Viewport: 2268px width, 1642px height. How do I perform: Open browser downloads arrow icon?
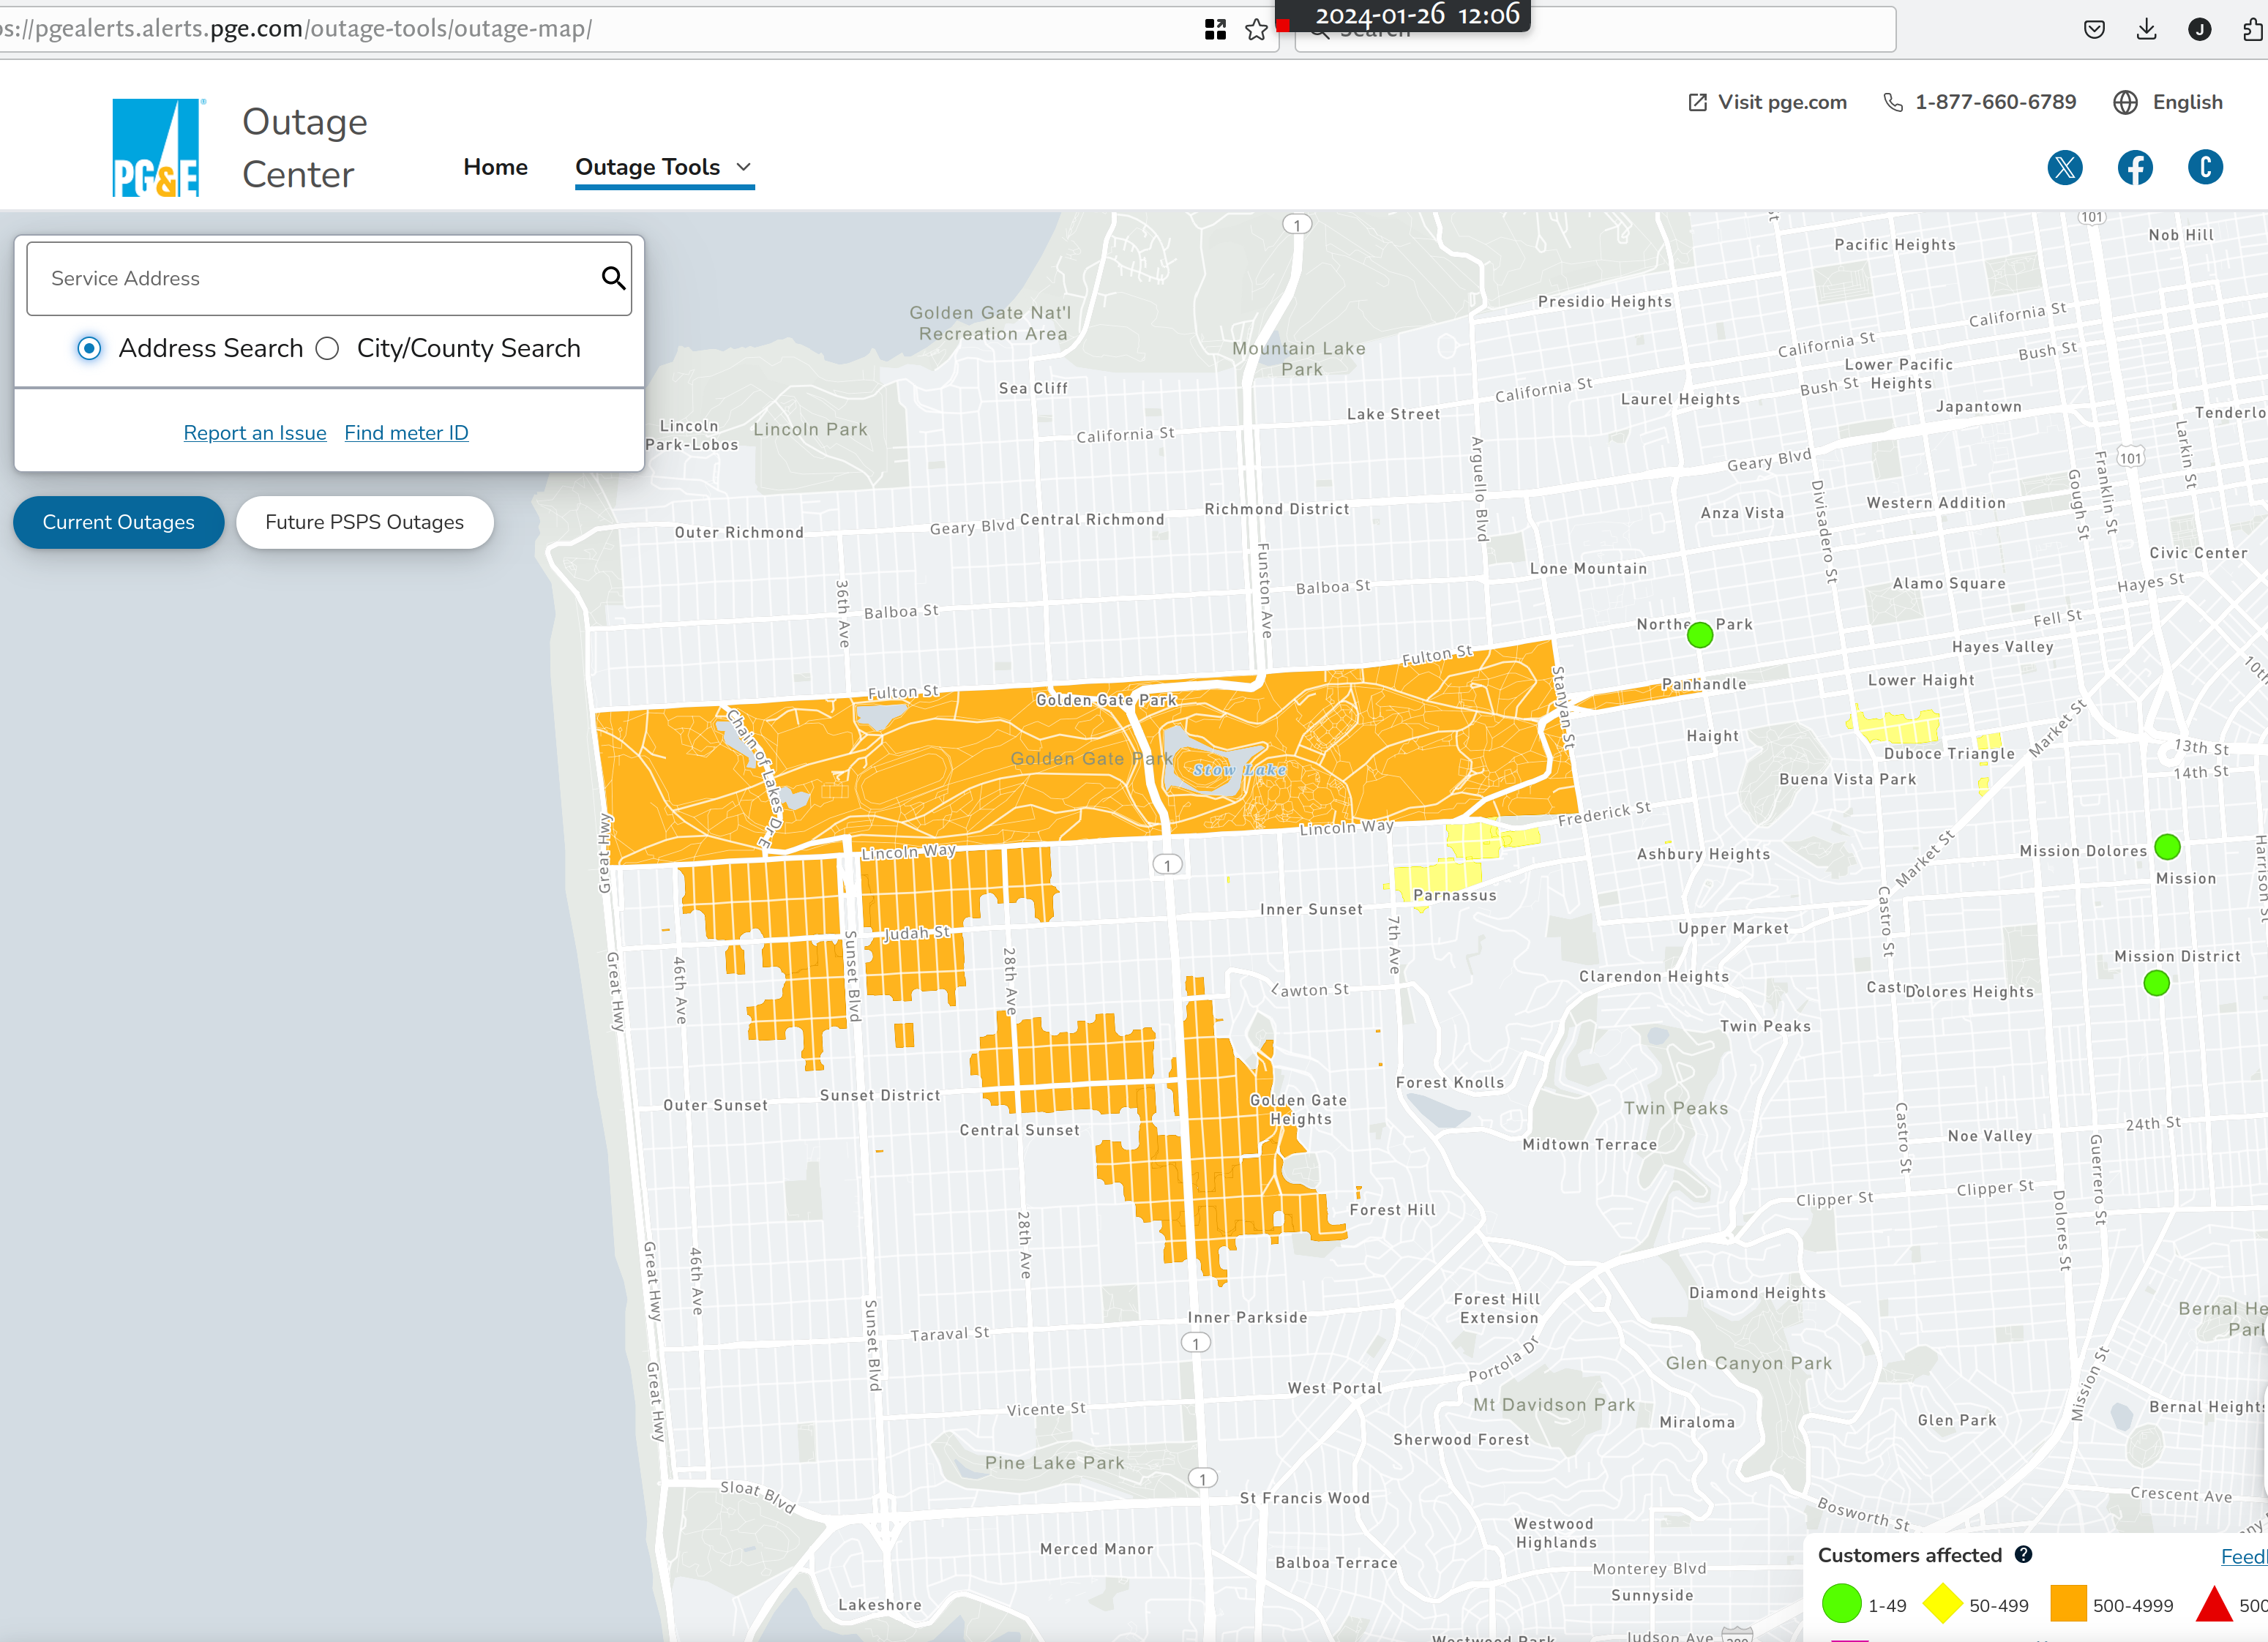pyautogui.click(x=2146, y=29)
